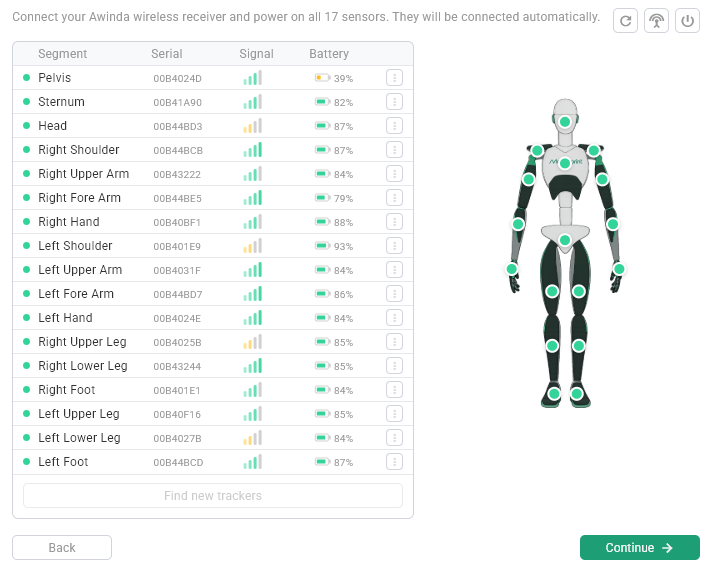This screenshot has width=711, height=572.
Task: Select the Sternum segment row label
Action: tap(61, 102)
